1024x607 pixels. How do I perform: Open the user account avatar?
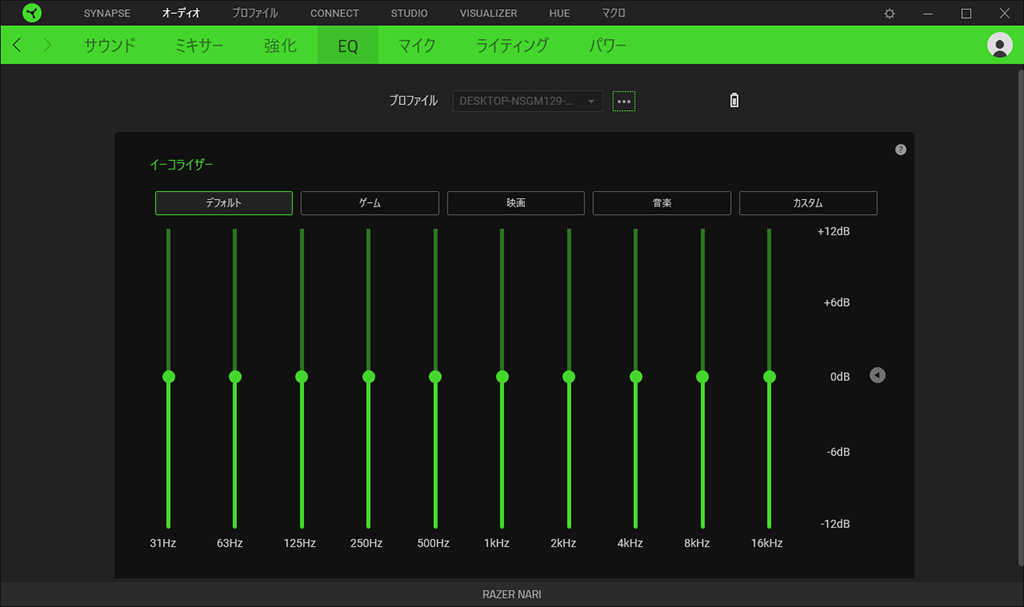tap(999, 45)
